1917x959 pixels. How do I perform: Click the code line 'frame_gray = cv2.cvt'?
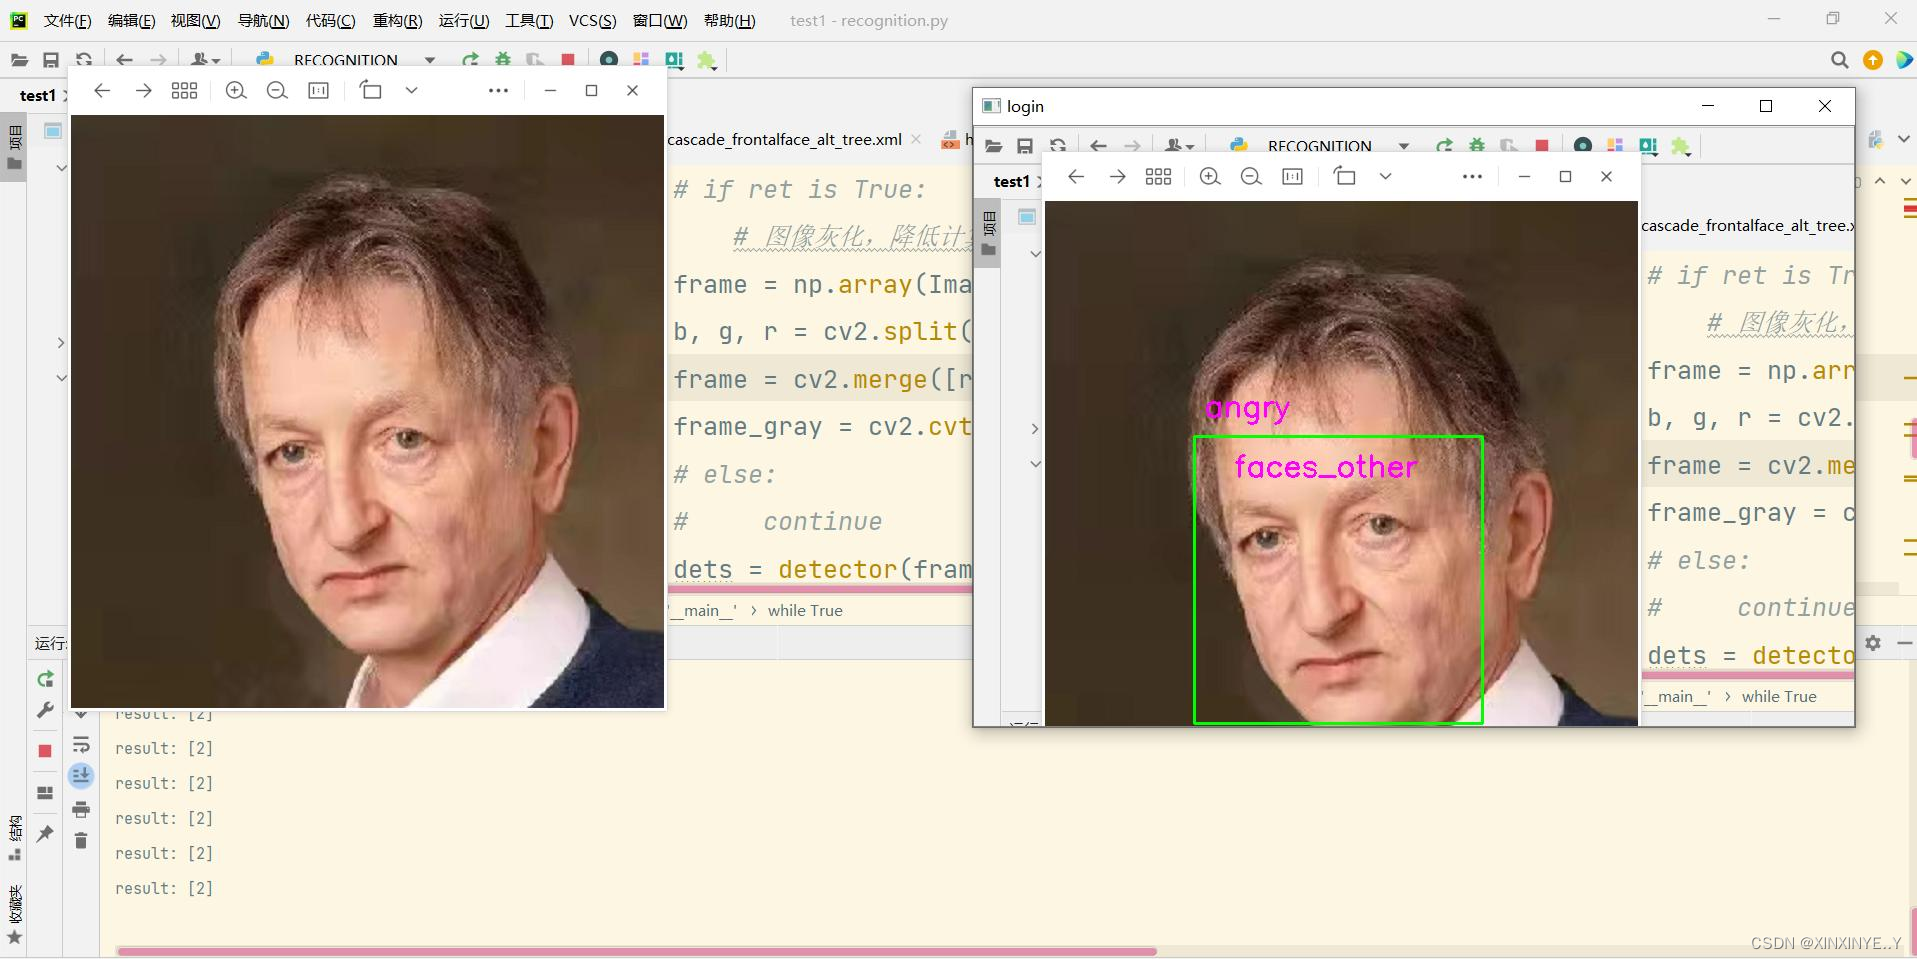tap(822, 427)
